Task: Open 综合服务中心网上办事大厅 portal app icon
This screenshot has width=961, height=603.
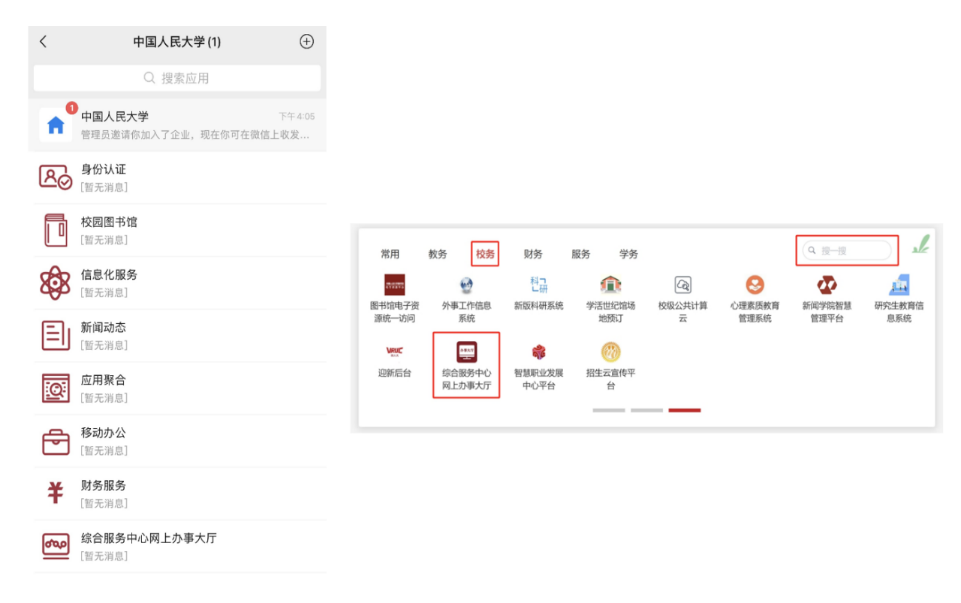Action: point(466,353)
